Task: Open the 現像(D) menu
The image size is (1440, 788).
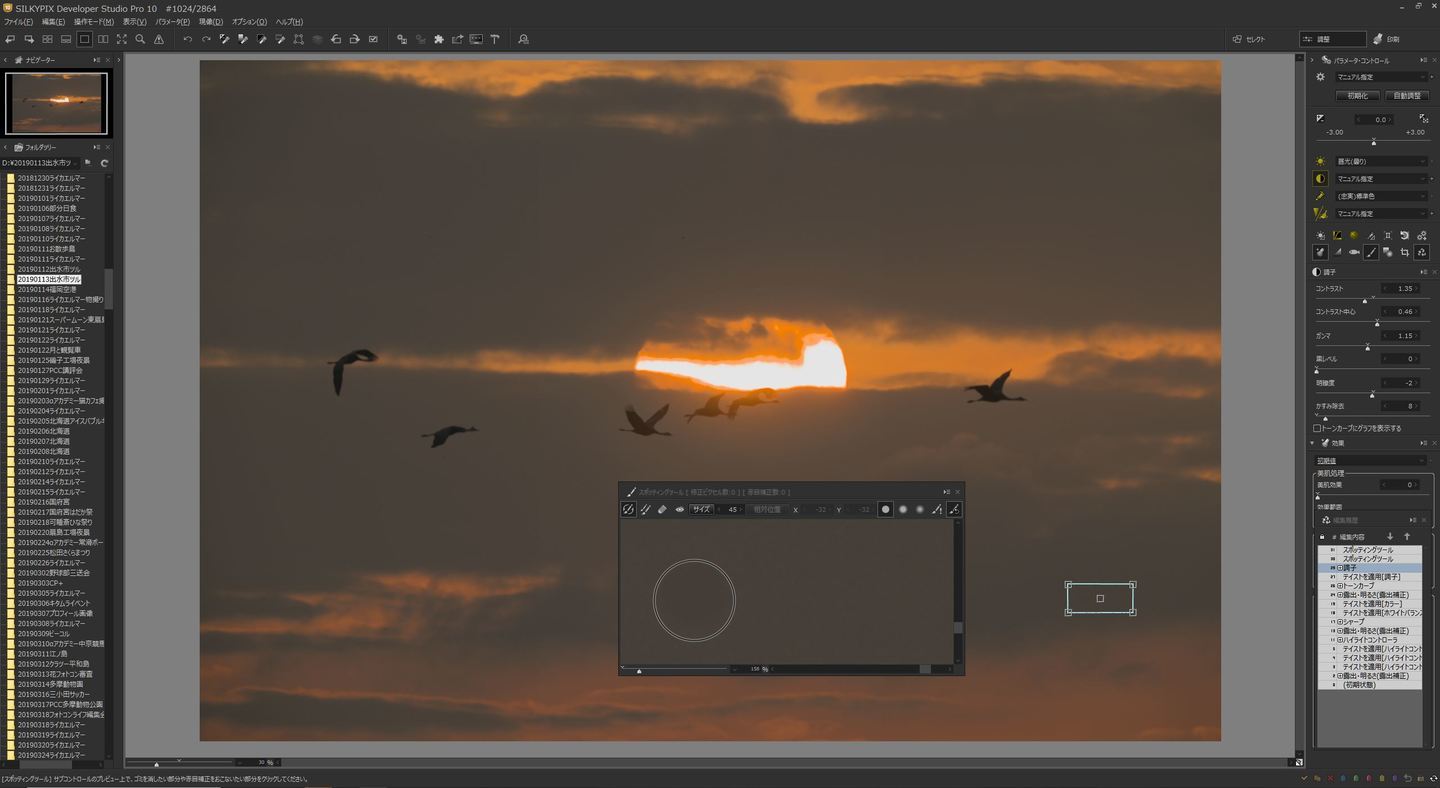Action: (210, 21)
